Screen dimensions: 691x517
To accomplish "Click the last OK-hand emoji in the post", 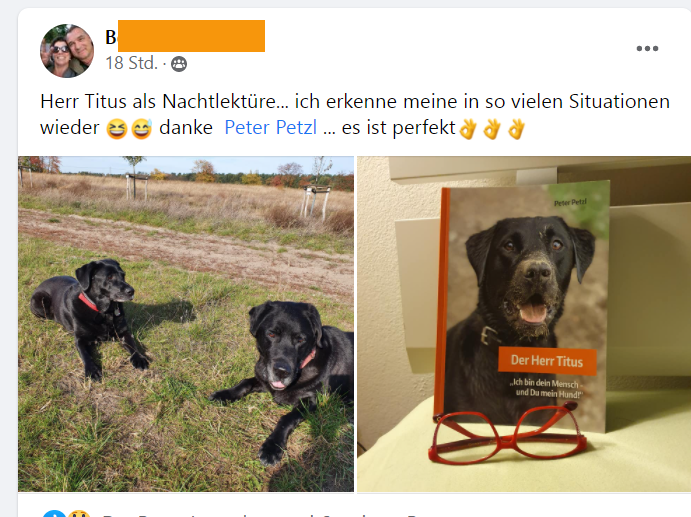I will (516, 129).
